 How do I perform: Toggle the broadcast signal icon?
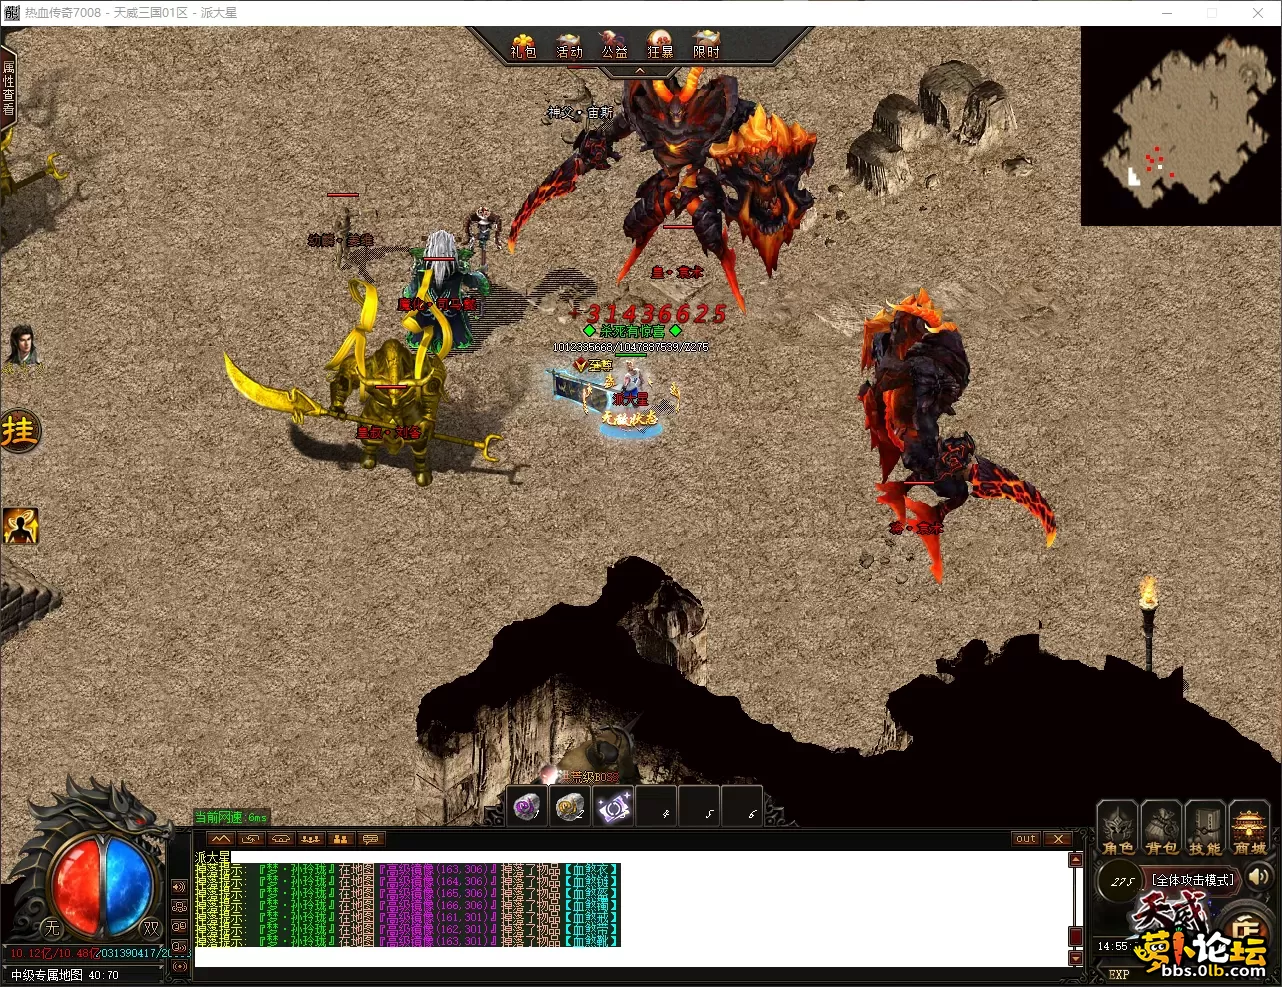[180, 966]
